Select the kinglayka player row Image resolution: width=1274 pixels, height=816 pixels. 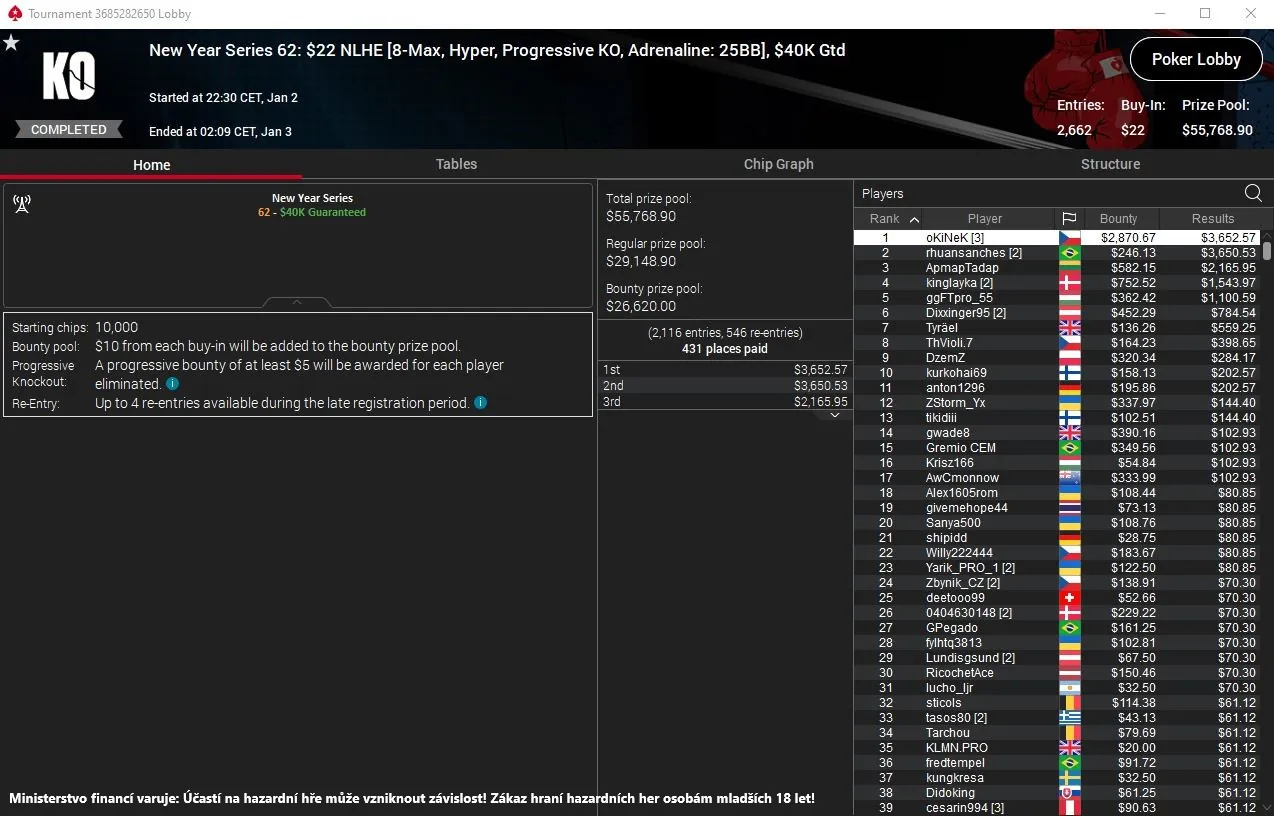click(x=958, y=283)
